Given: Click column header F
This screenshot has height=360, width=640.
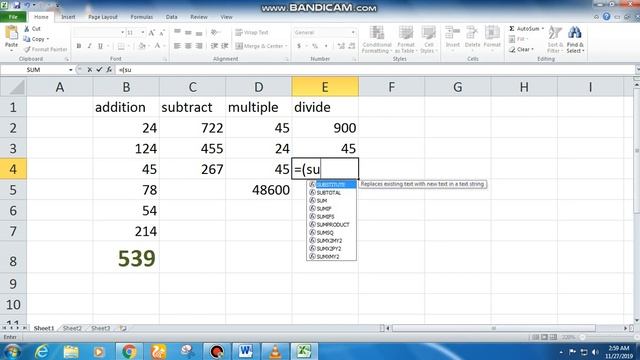Looking at the screenshot, I should click(x=391, y=87).
